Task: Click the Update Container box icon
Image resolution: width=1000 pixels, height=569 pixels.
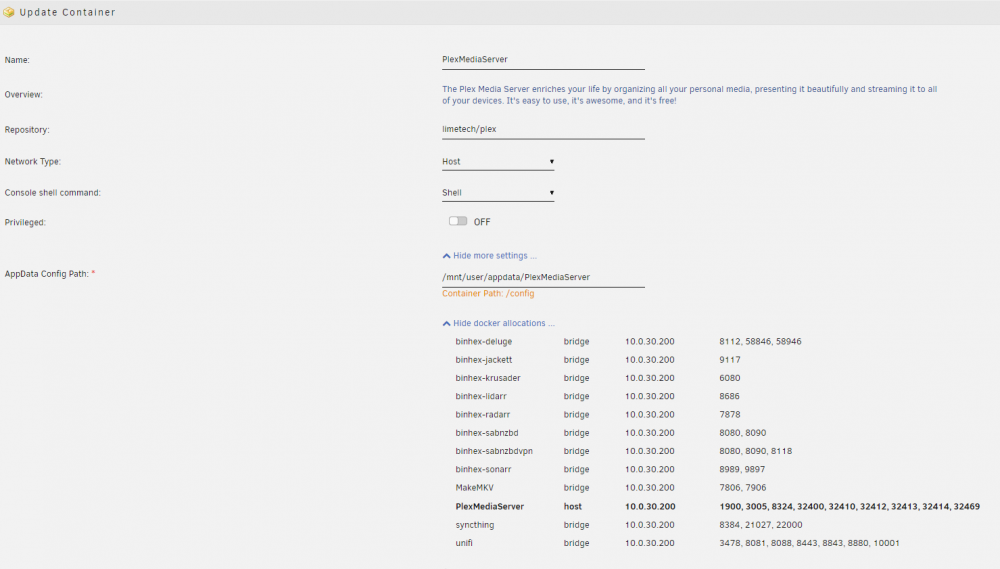Action: point(9,12)
